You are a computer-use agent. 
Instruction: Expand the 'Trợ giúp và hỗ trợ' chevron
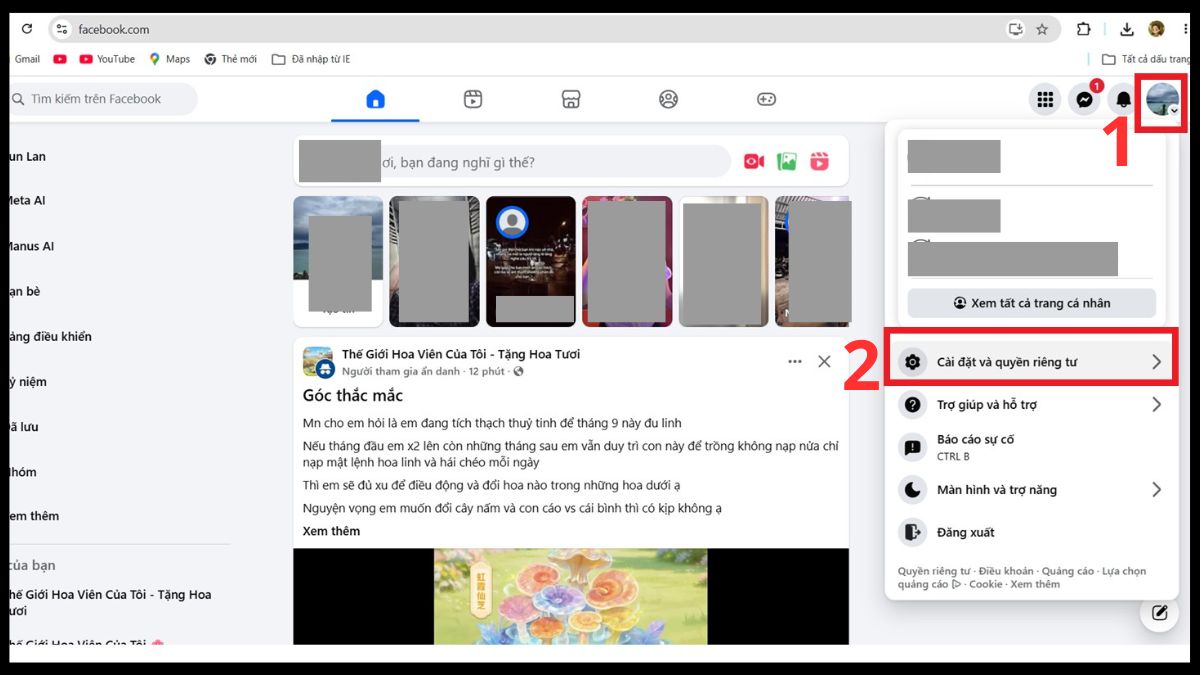(x=1157, y=405)
